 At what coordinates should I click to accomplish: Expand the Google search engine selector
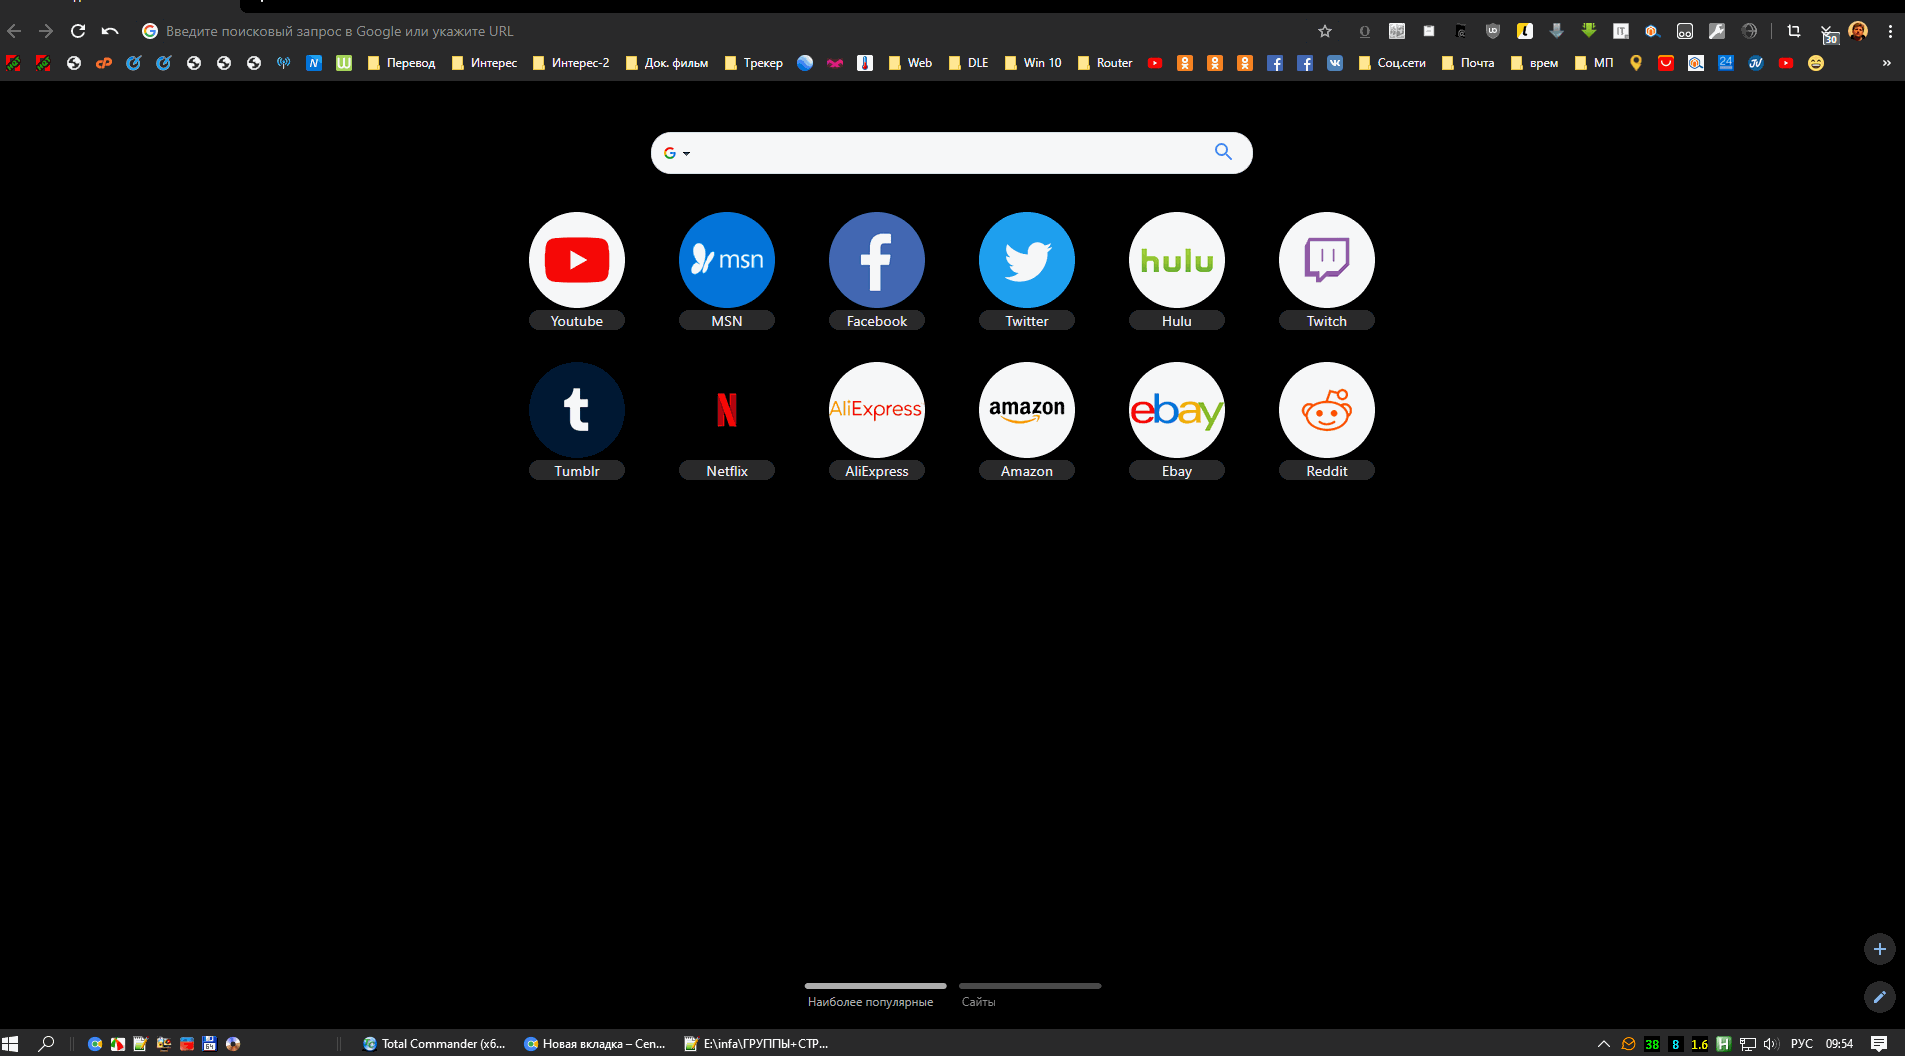click(x=677, y=153)
